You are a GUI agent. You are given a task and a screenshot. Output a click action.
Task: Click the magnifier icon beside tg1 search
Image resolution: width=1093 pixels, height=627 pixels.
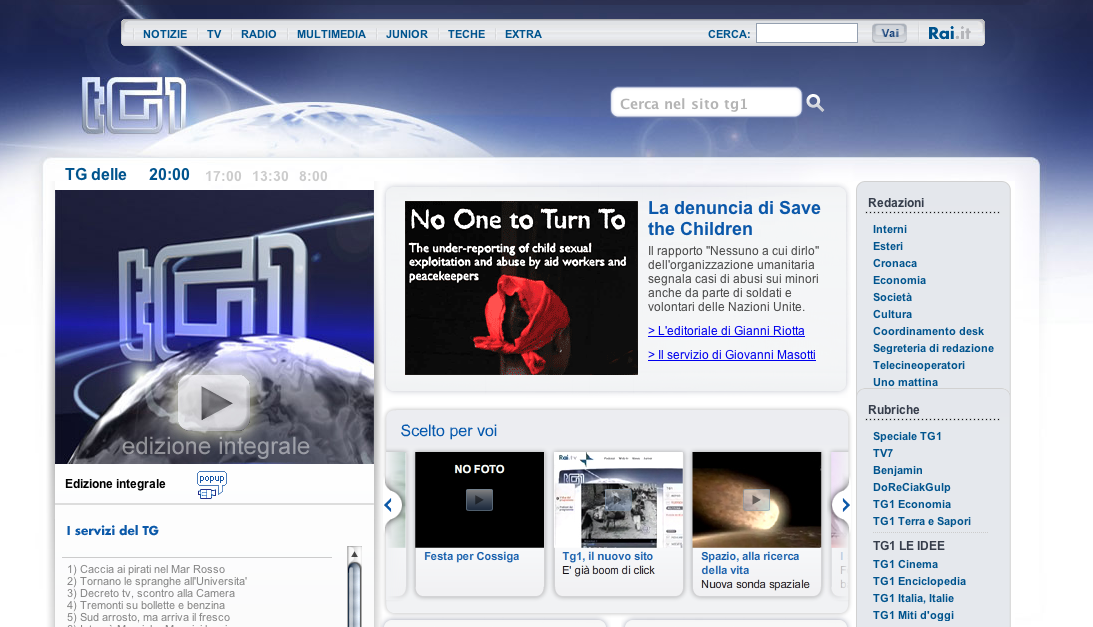815,103
